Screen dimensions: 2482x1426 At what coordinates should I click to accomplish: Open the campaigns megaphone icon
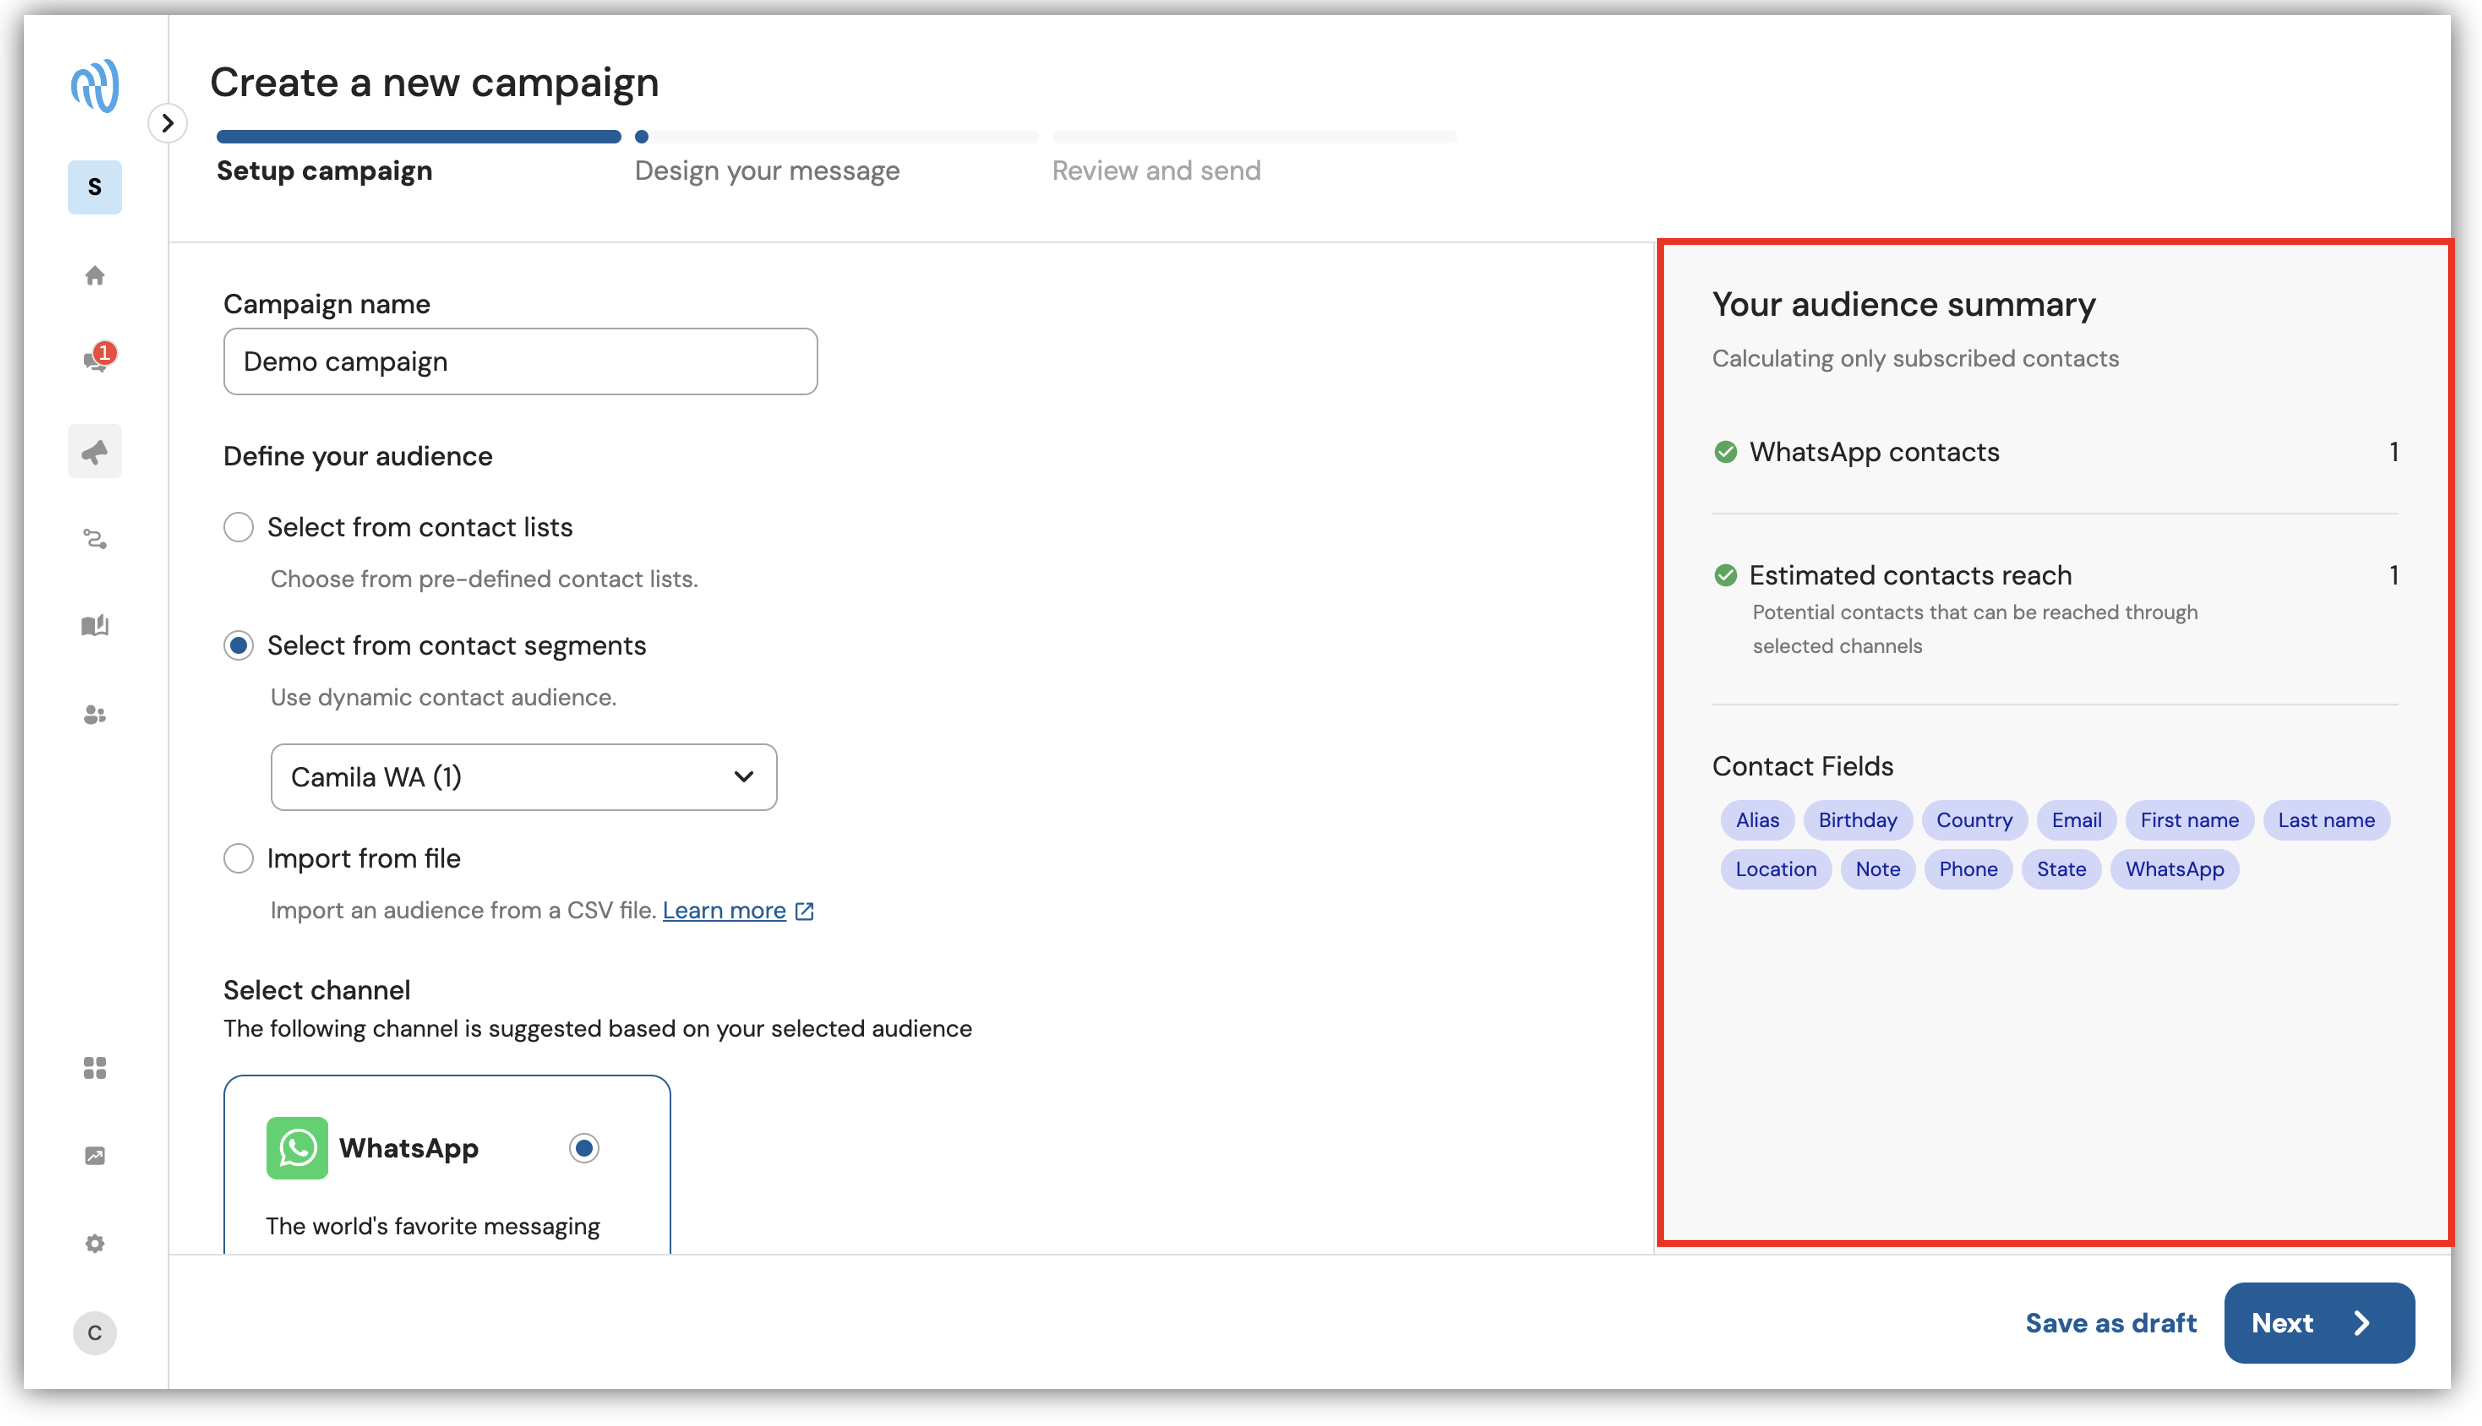(x=95, y=451)
